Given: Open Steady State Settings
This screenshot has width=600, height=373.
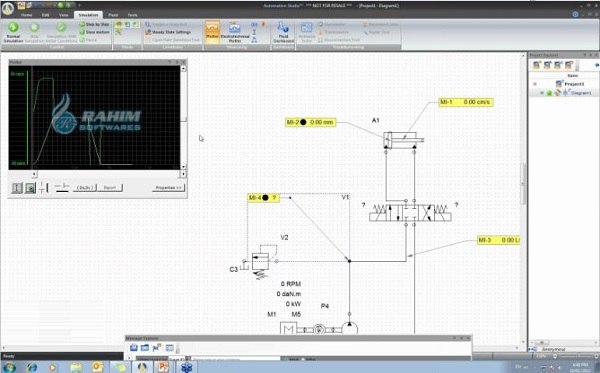Looking at the screenshot, I should (x=168, y=32).
